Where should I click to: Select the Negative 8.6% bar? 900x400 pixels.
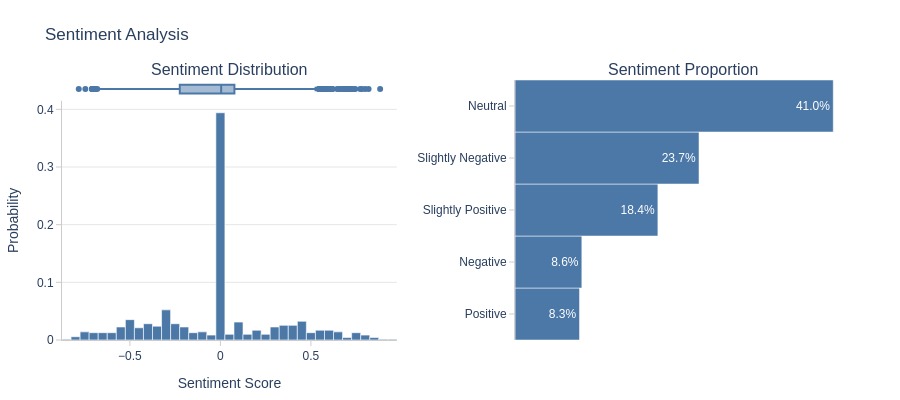[x=548, y=262]
